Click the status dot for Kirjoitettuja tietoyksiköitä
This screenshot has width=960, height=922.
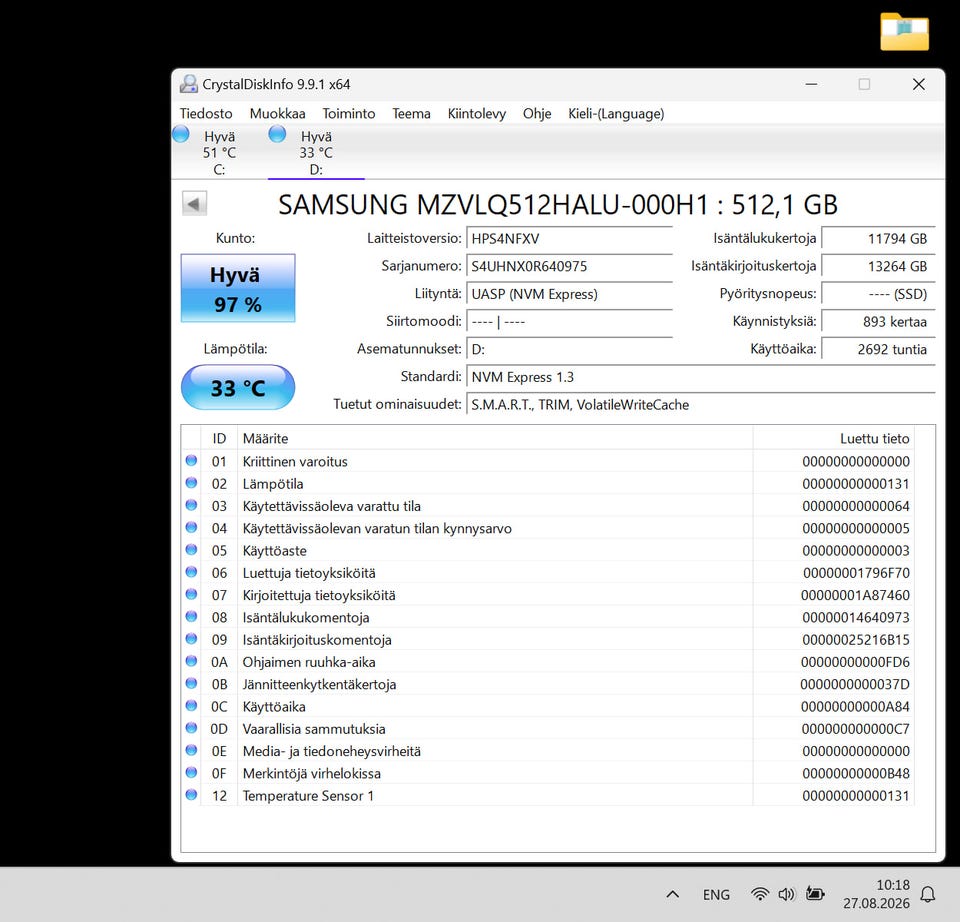(192, 594)
